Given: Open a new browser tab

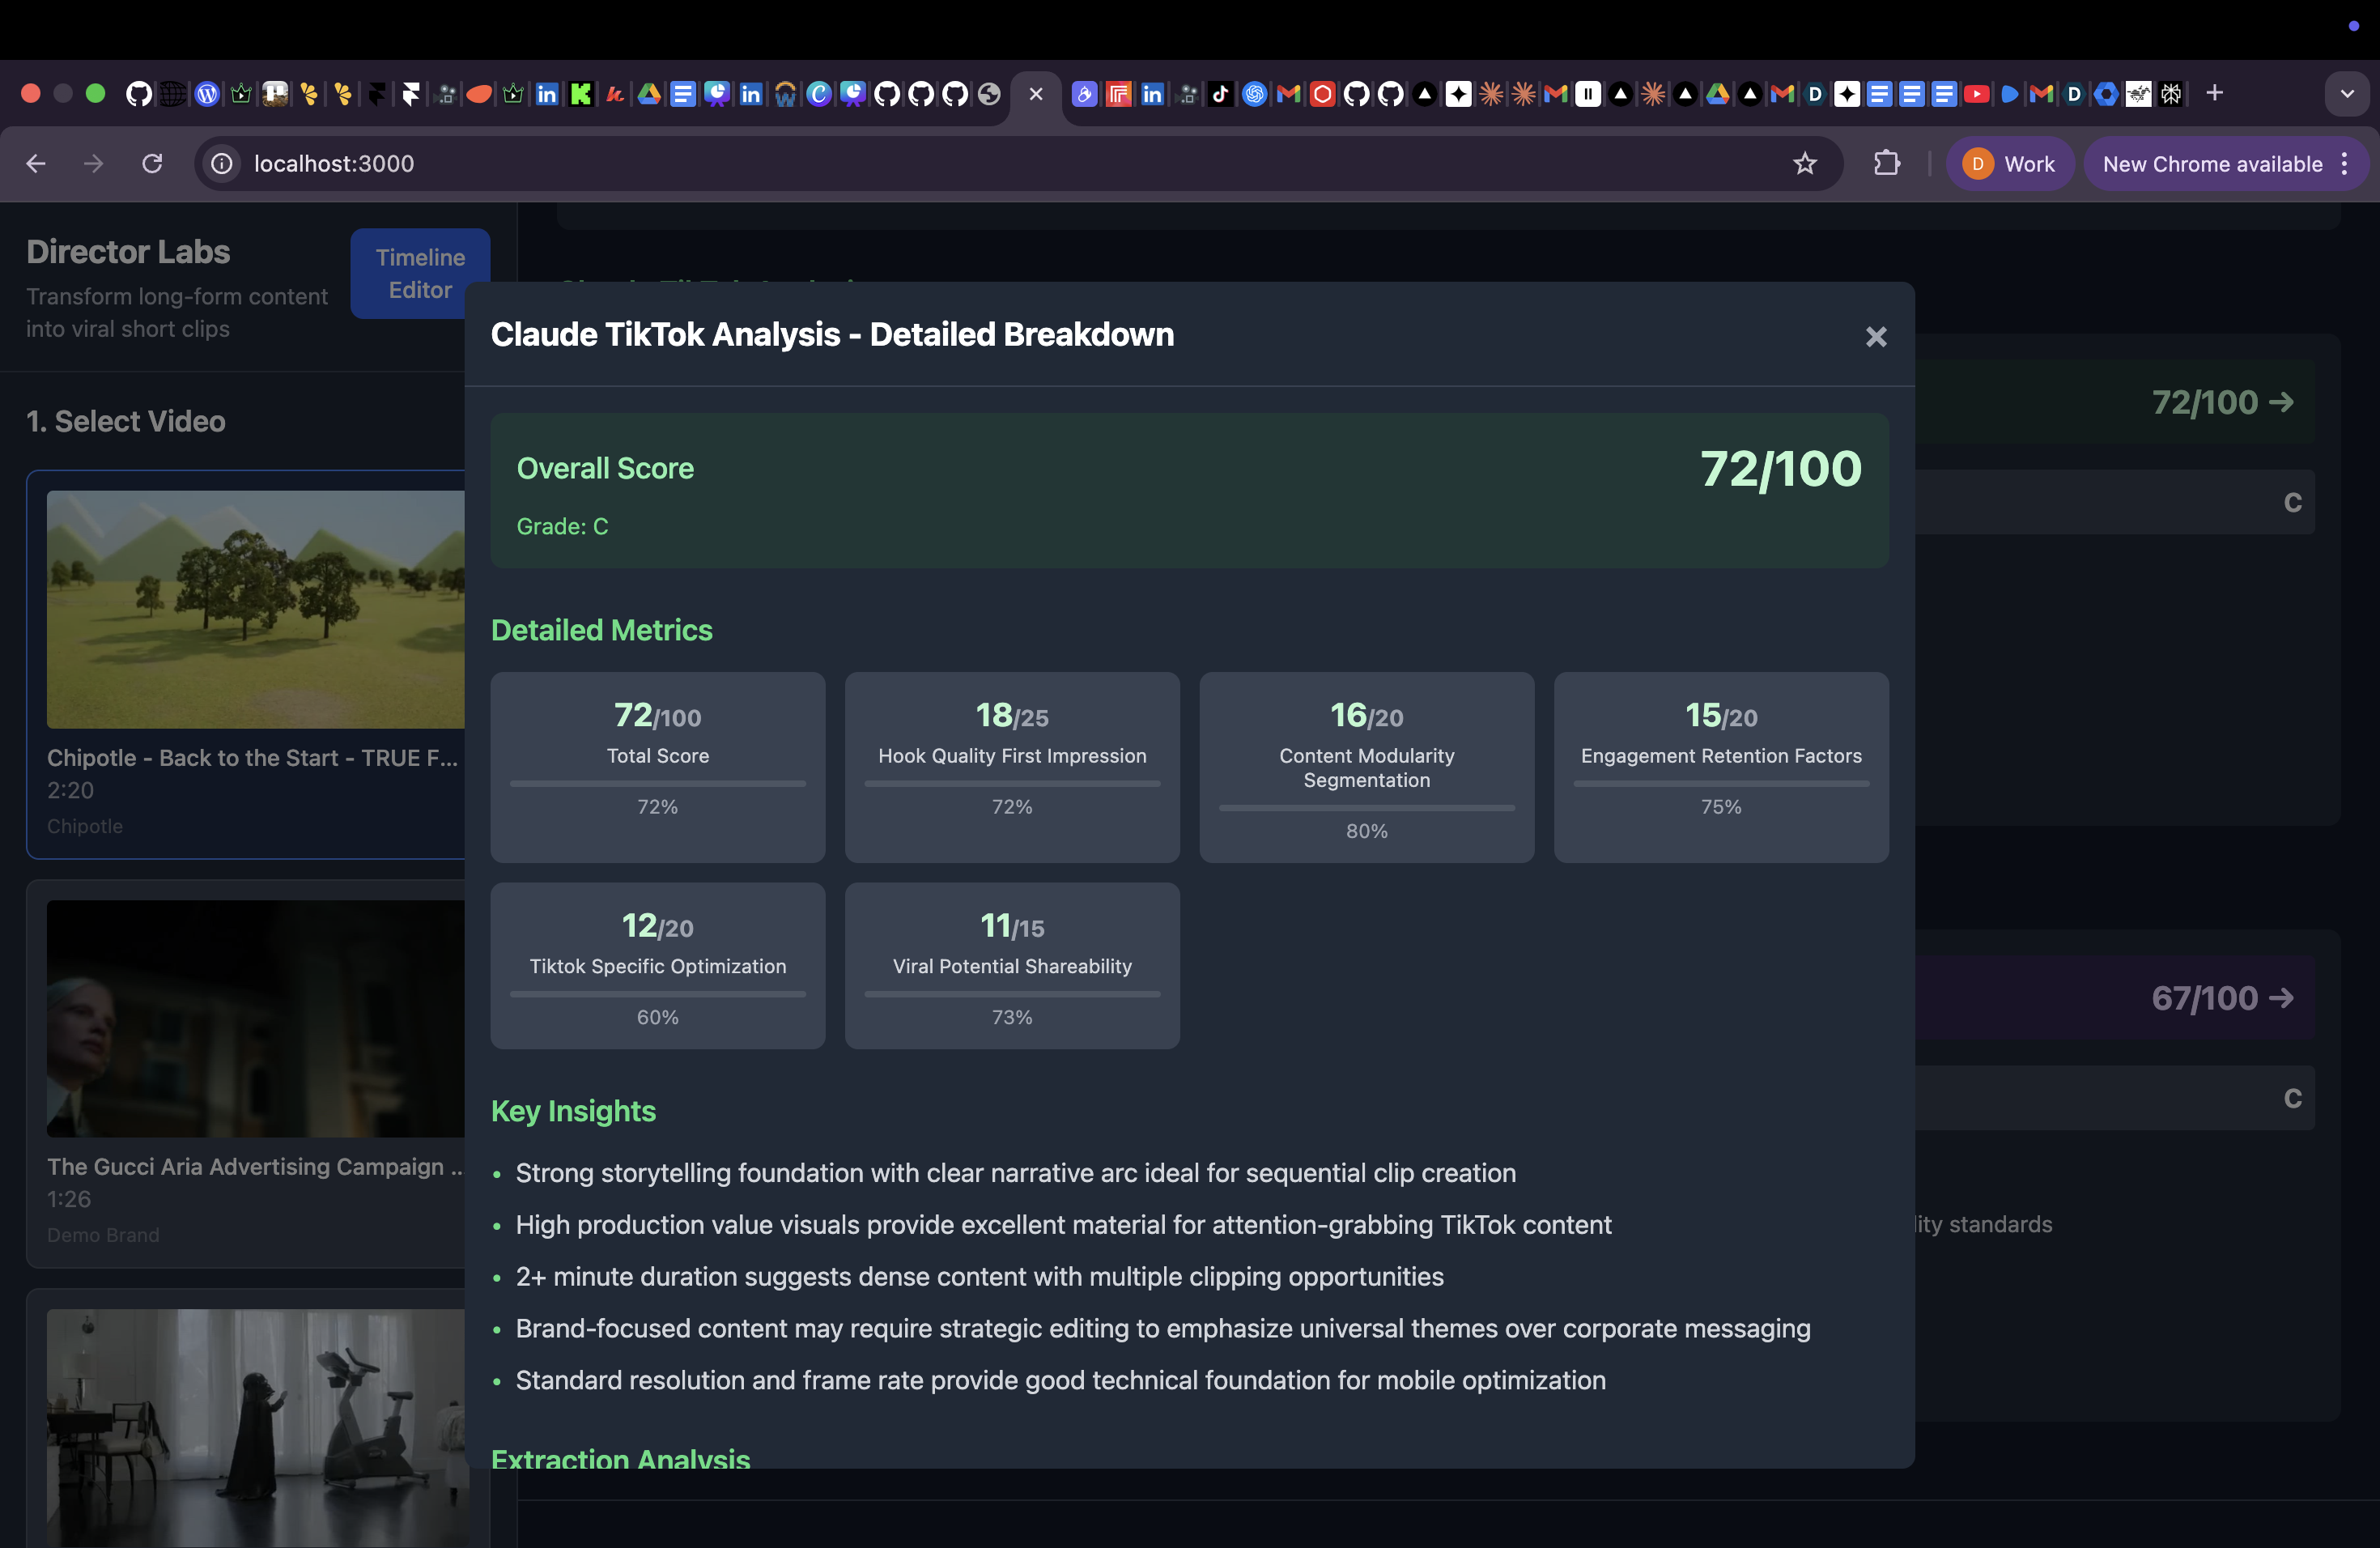Looking at the screenshot, I should pos(2214,93).
